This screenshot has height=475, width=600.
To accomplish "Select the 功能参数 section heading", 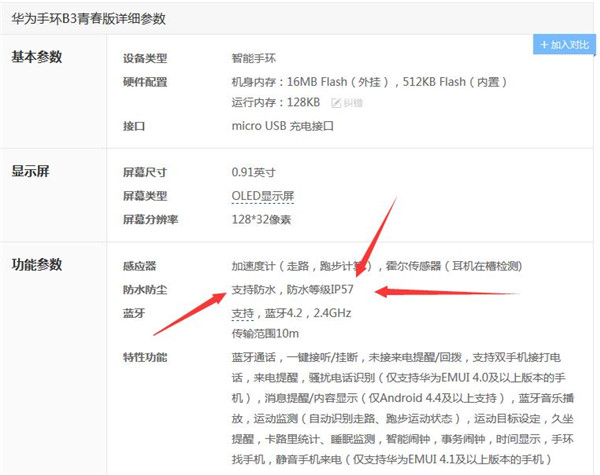I will (36, 264).
